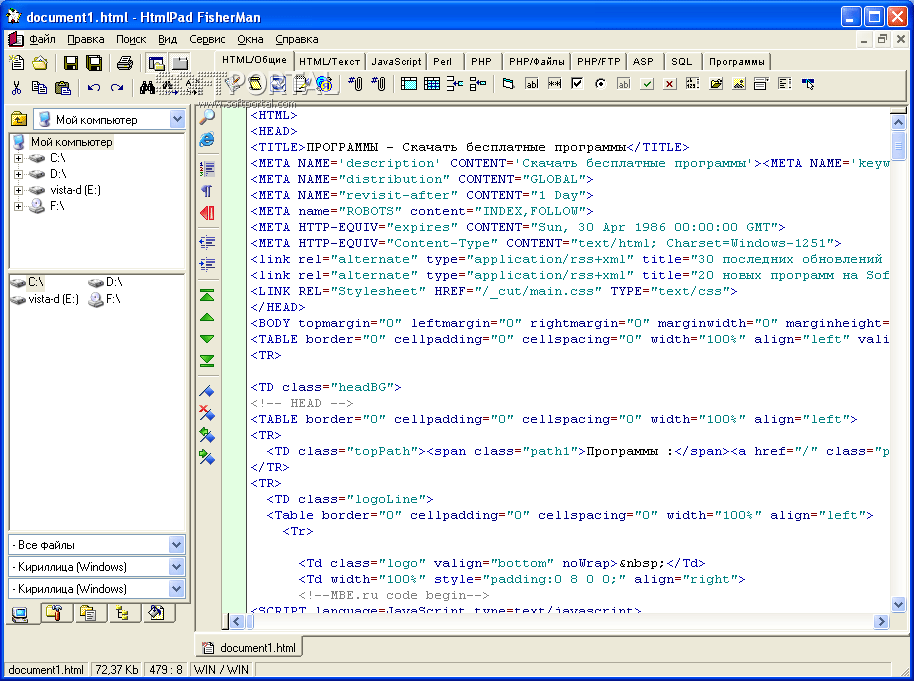
Task: Open the upper Кириллица (Windows) encoding dropdown
Action: 177,566
